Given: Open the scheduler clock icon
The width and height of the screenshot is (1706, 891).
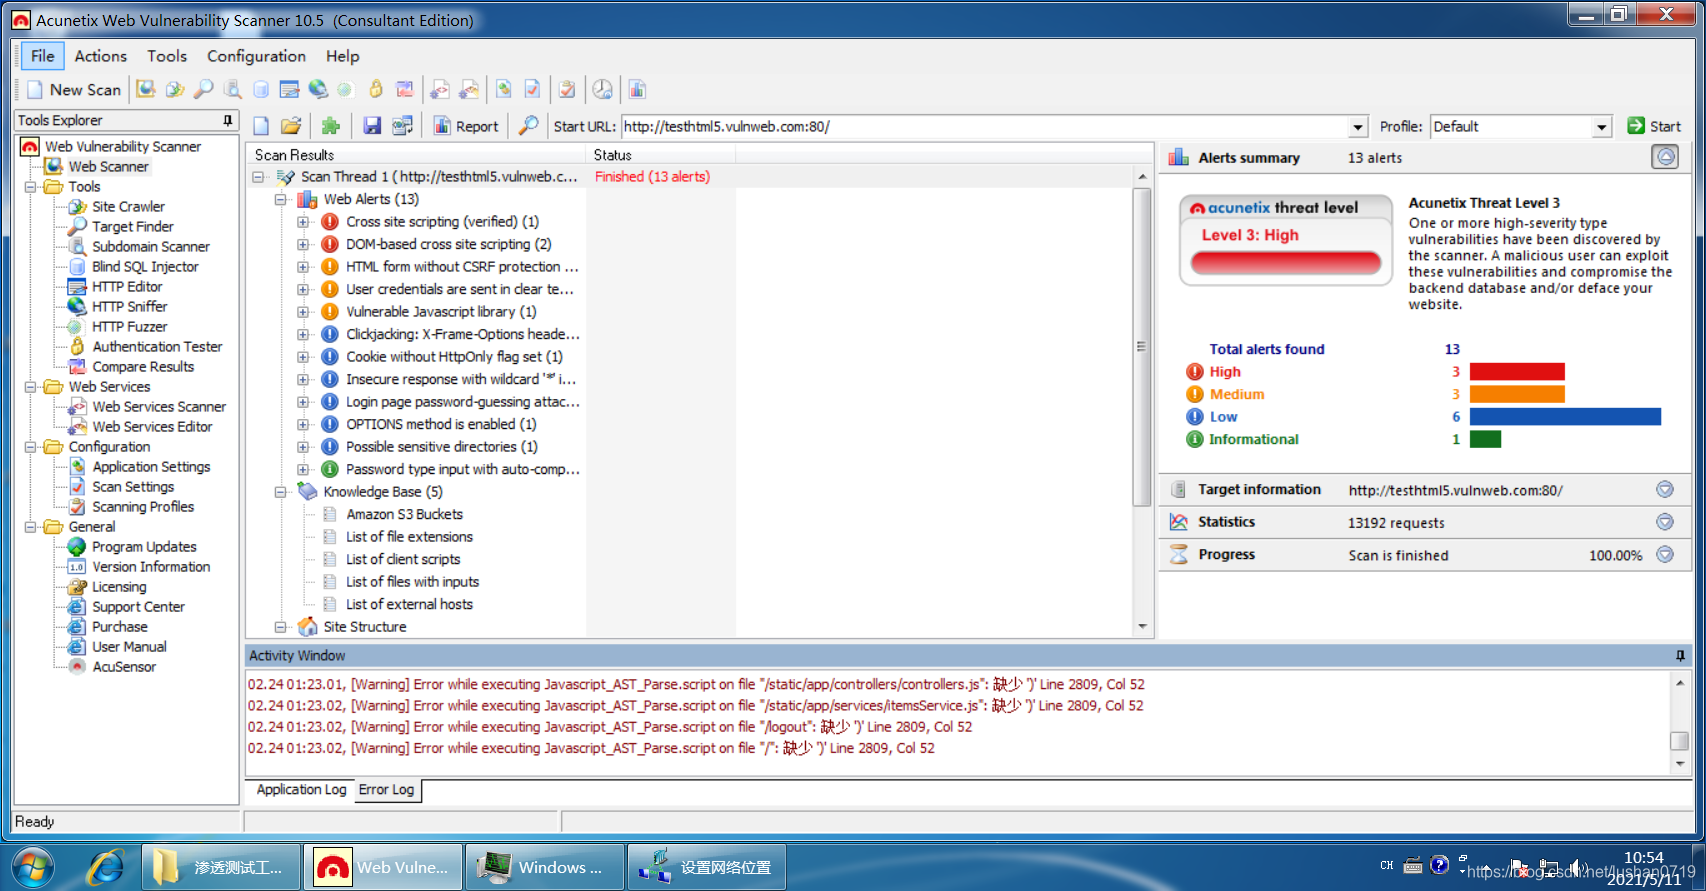Looking at the screenshot, I should click(602, 90).
